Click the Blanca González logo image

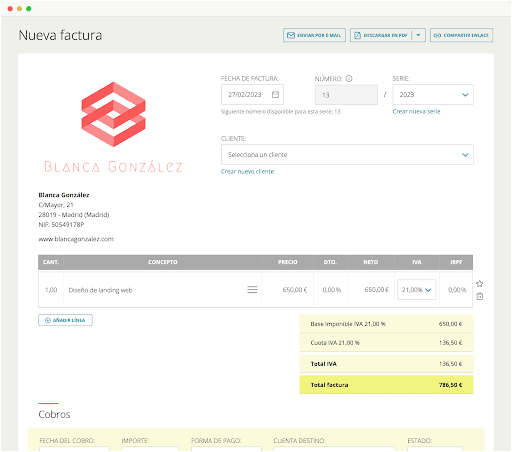click(113, 127)
